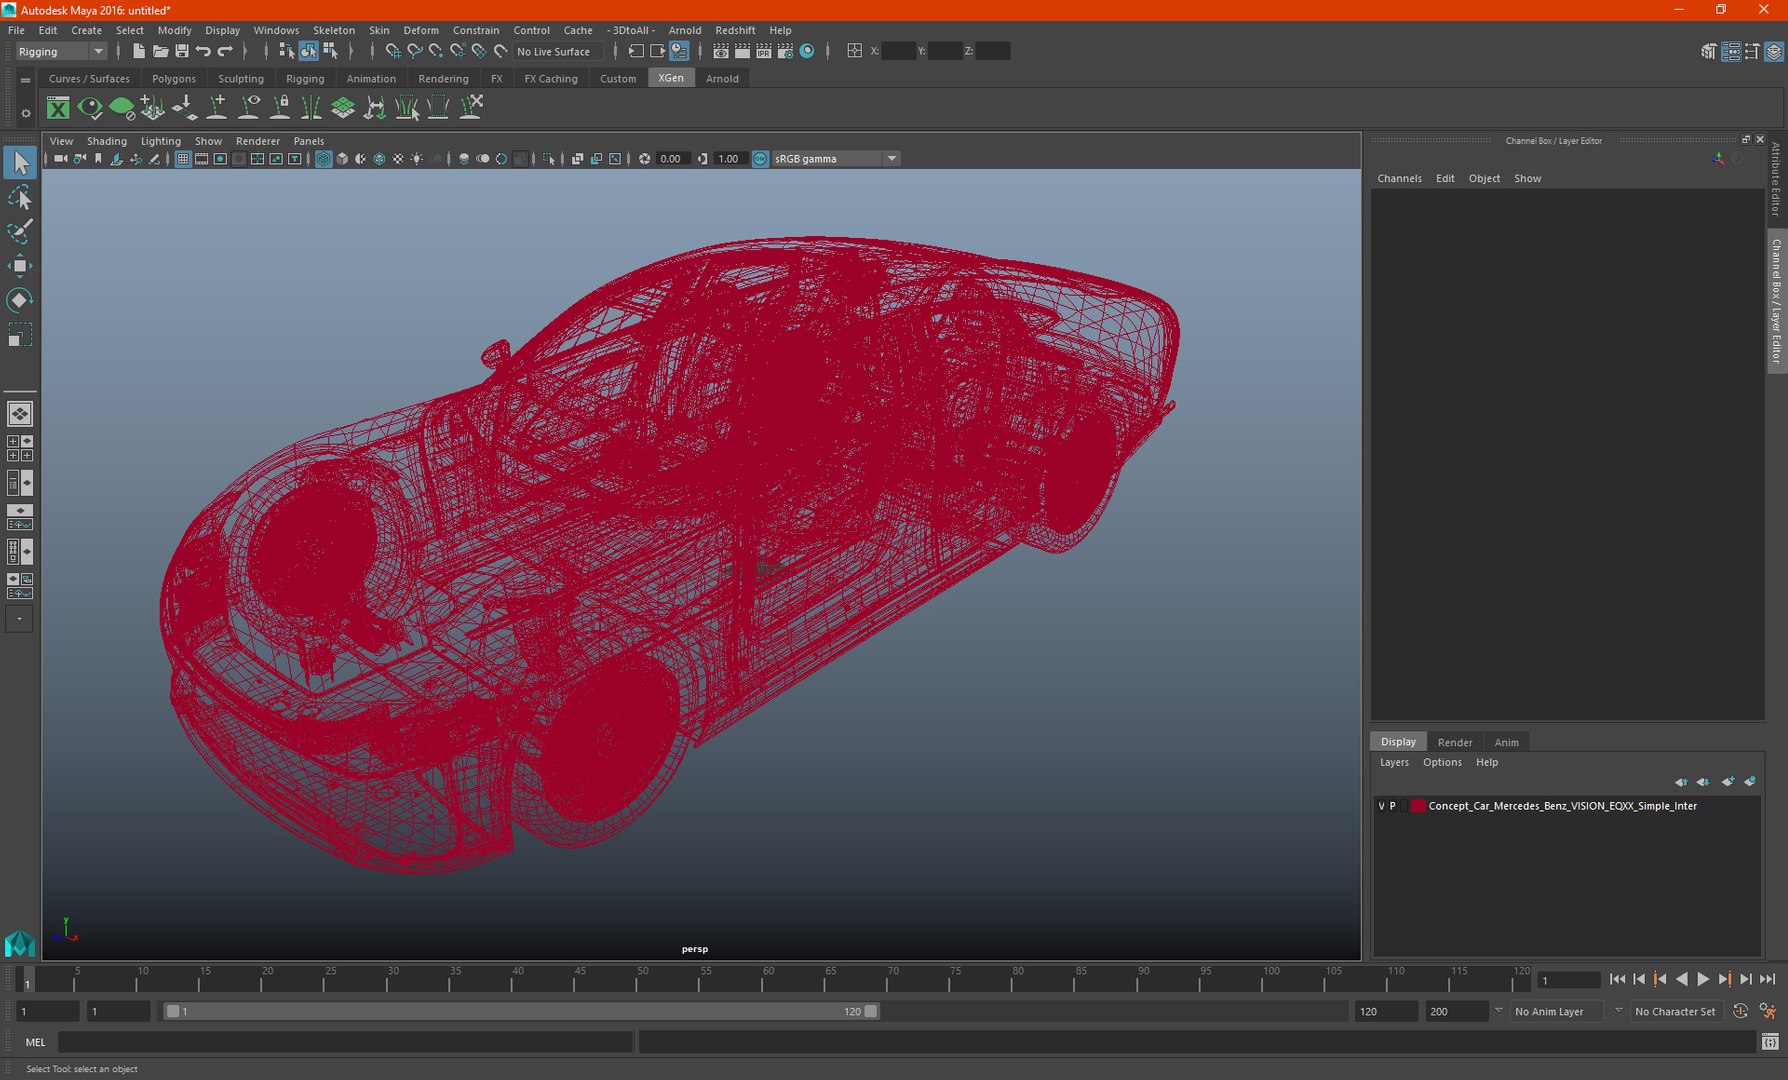The image size is (1788, 1080).
Task: Toggle layer visibility V box
Action: (1382, 806)
